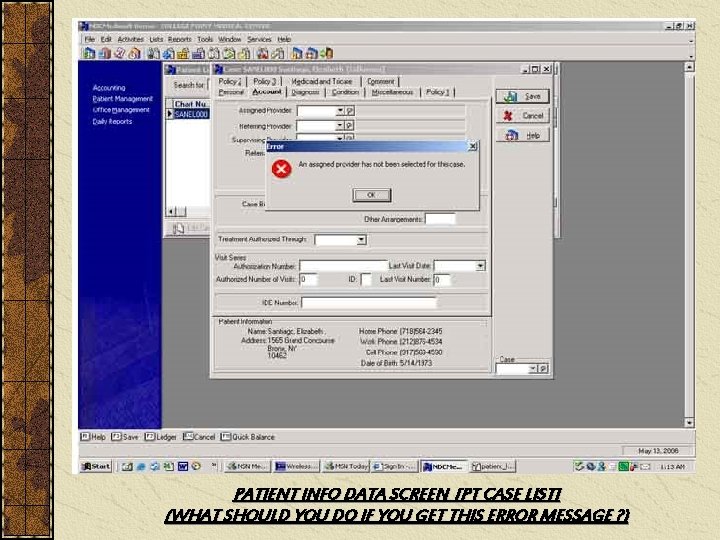The width and height of the screenshot is (720, 540).
Task: Expand the Treatment Authorized Through dropdown
Action: 361,240
